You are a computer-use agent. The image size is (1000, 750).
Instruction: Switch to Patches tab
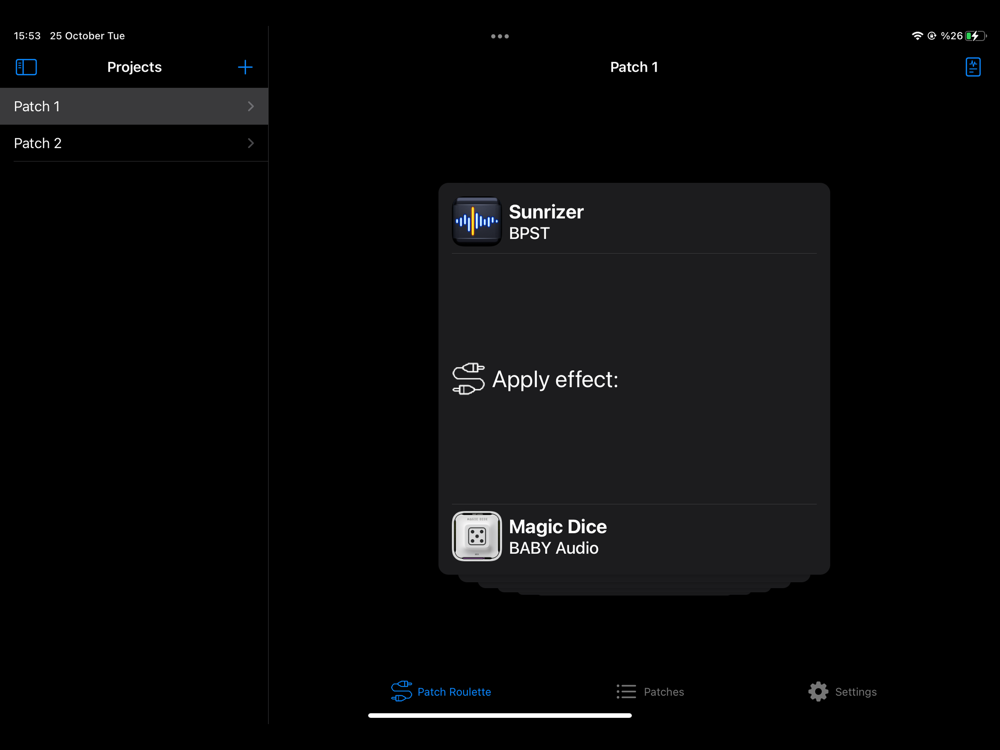pos(650,691)
